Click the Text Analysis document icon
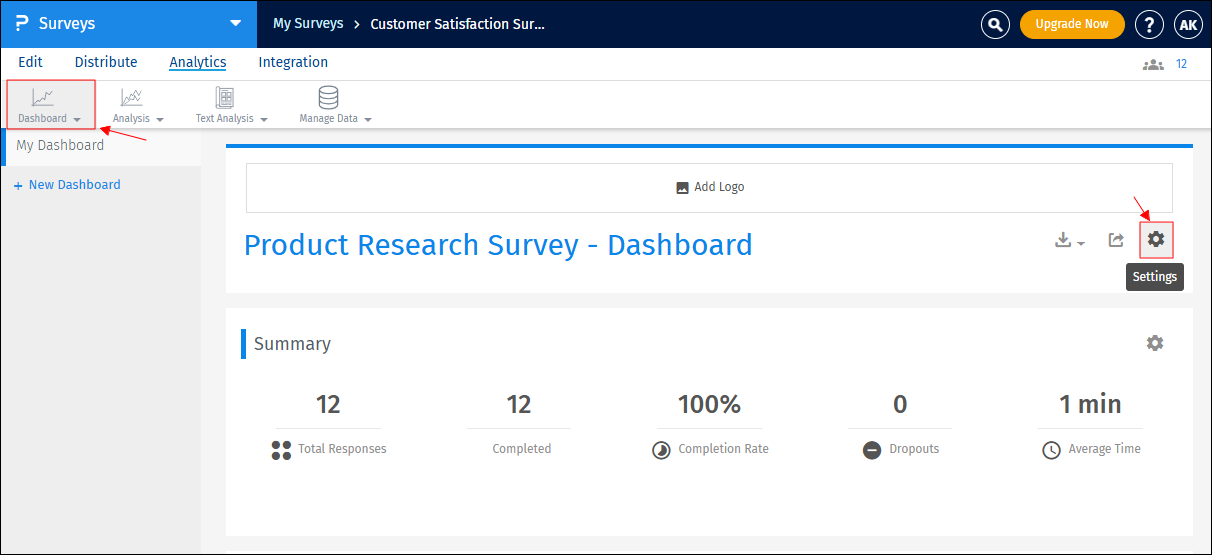The image size is (1212, 555). point(225,97)
